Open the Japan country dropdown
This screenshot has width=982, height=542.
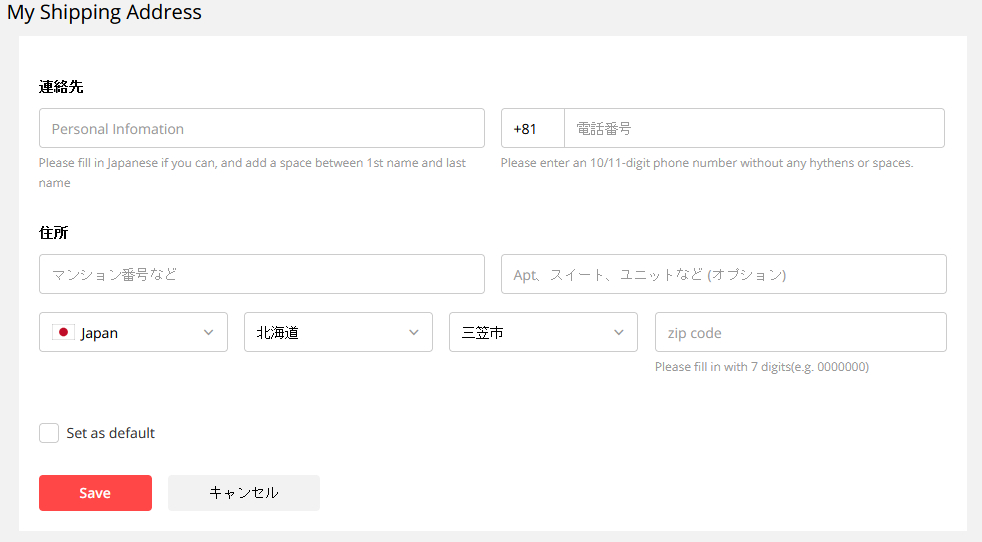[x=133, y=332]
